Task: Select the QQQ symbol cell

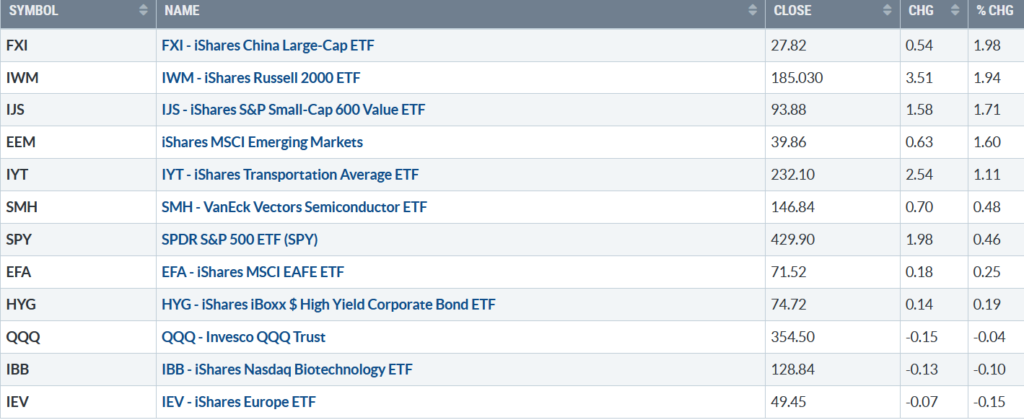Action: (x=78, y=338)
